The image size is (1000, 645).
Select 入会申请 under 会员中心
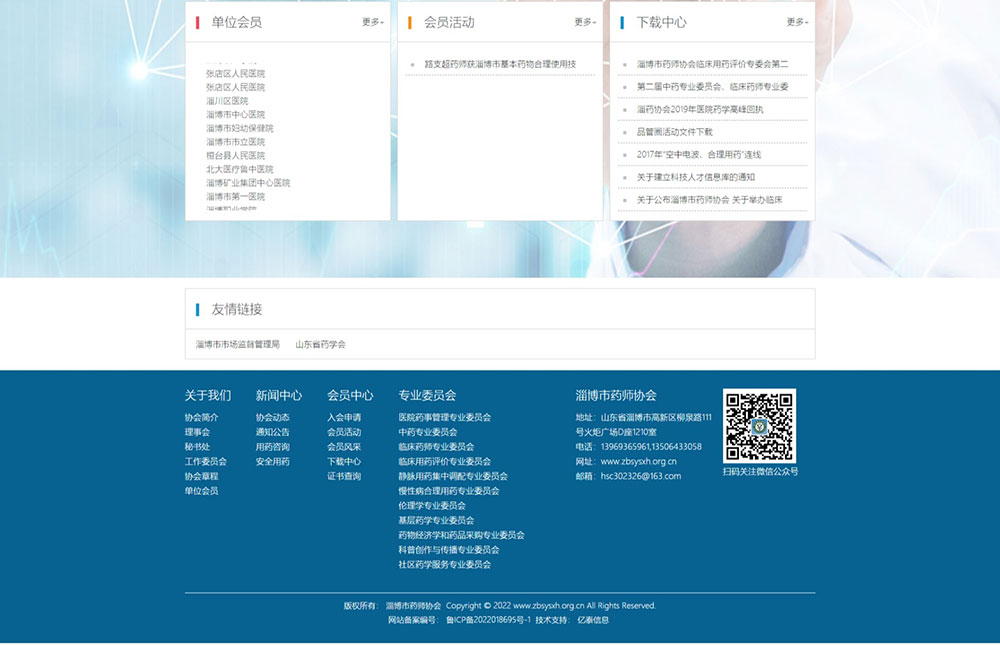(x=344, y=417)
